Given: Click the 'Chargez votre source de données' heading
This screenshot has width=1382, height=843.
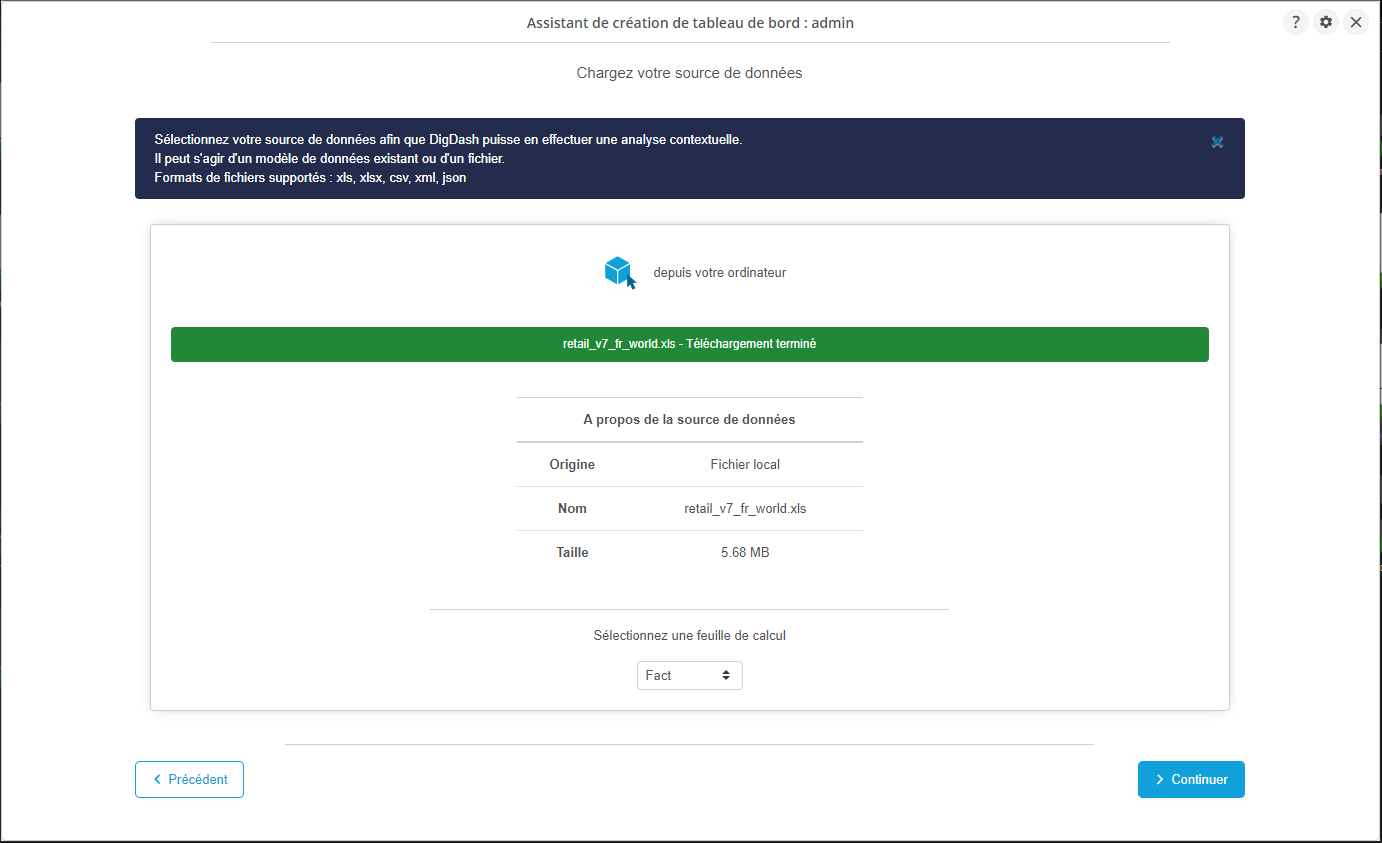Looking at the screenshot, I should tap(689, 73).
